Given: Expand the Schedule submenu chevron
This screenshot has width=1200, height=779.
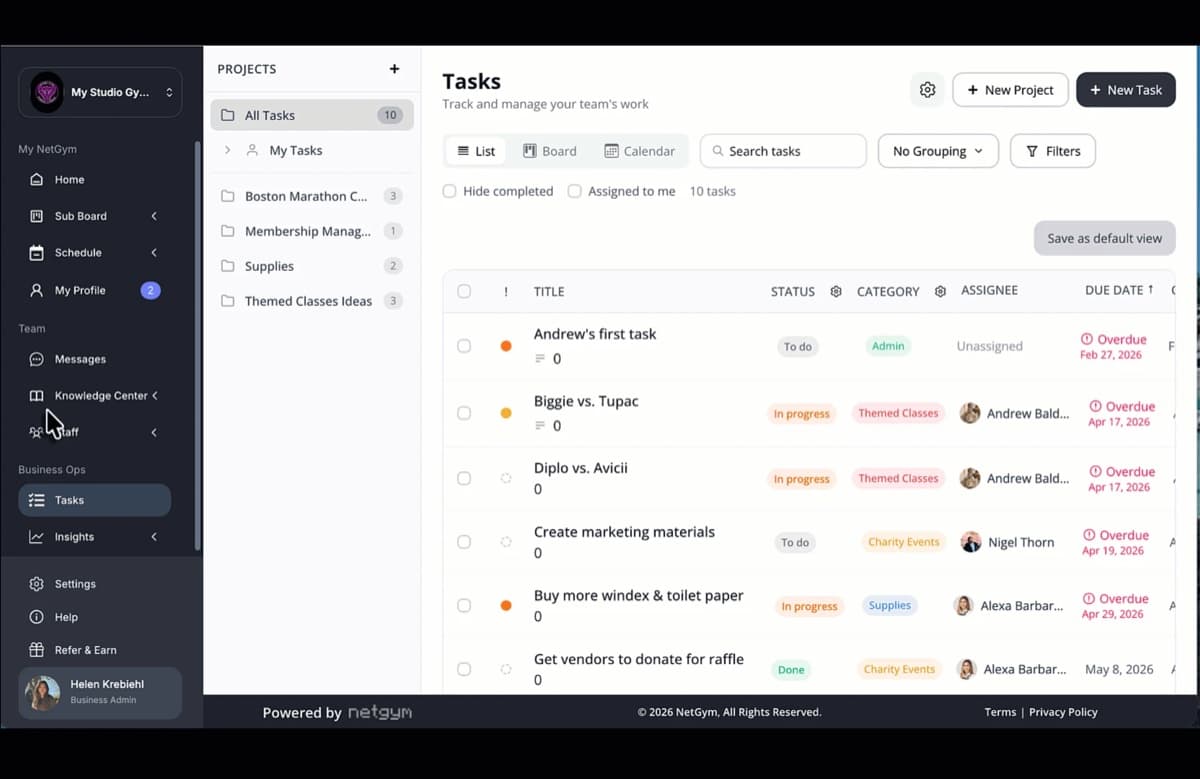Looking at the screenshot, I should pyautogui.click(x=154, y=253).
